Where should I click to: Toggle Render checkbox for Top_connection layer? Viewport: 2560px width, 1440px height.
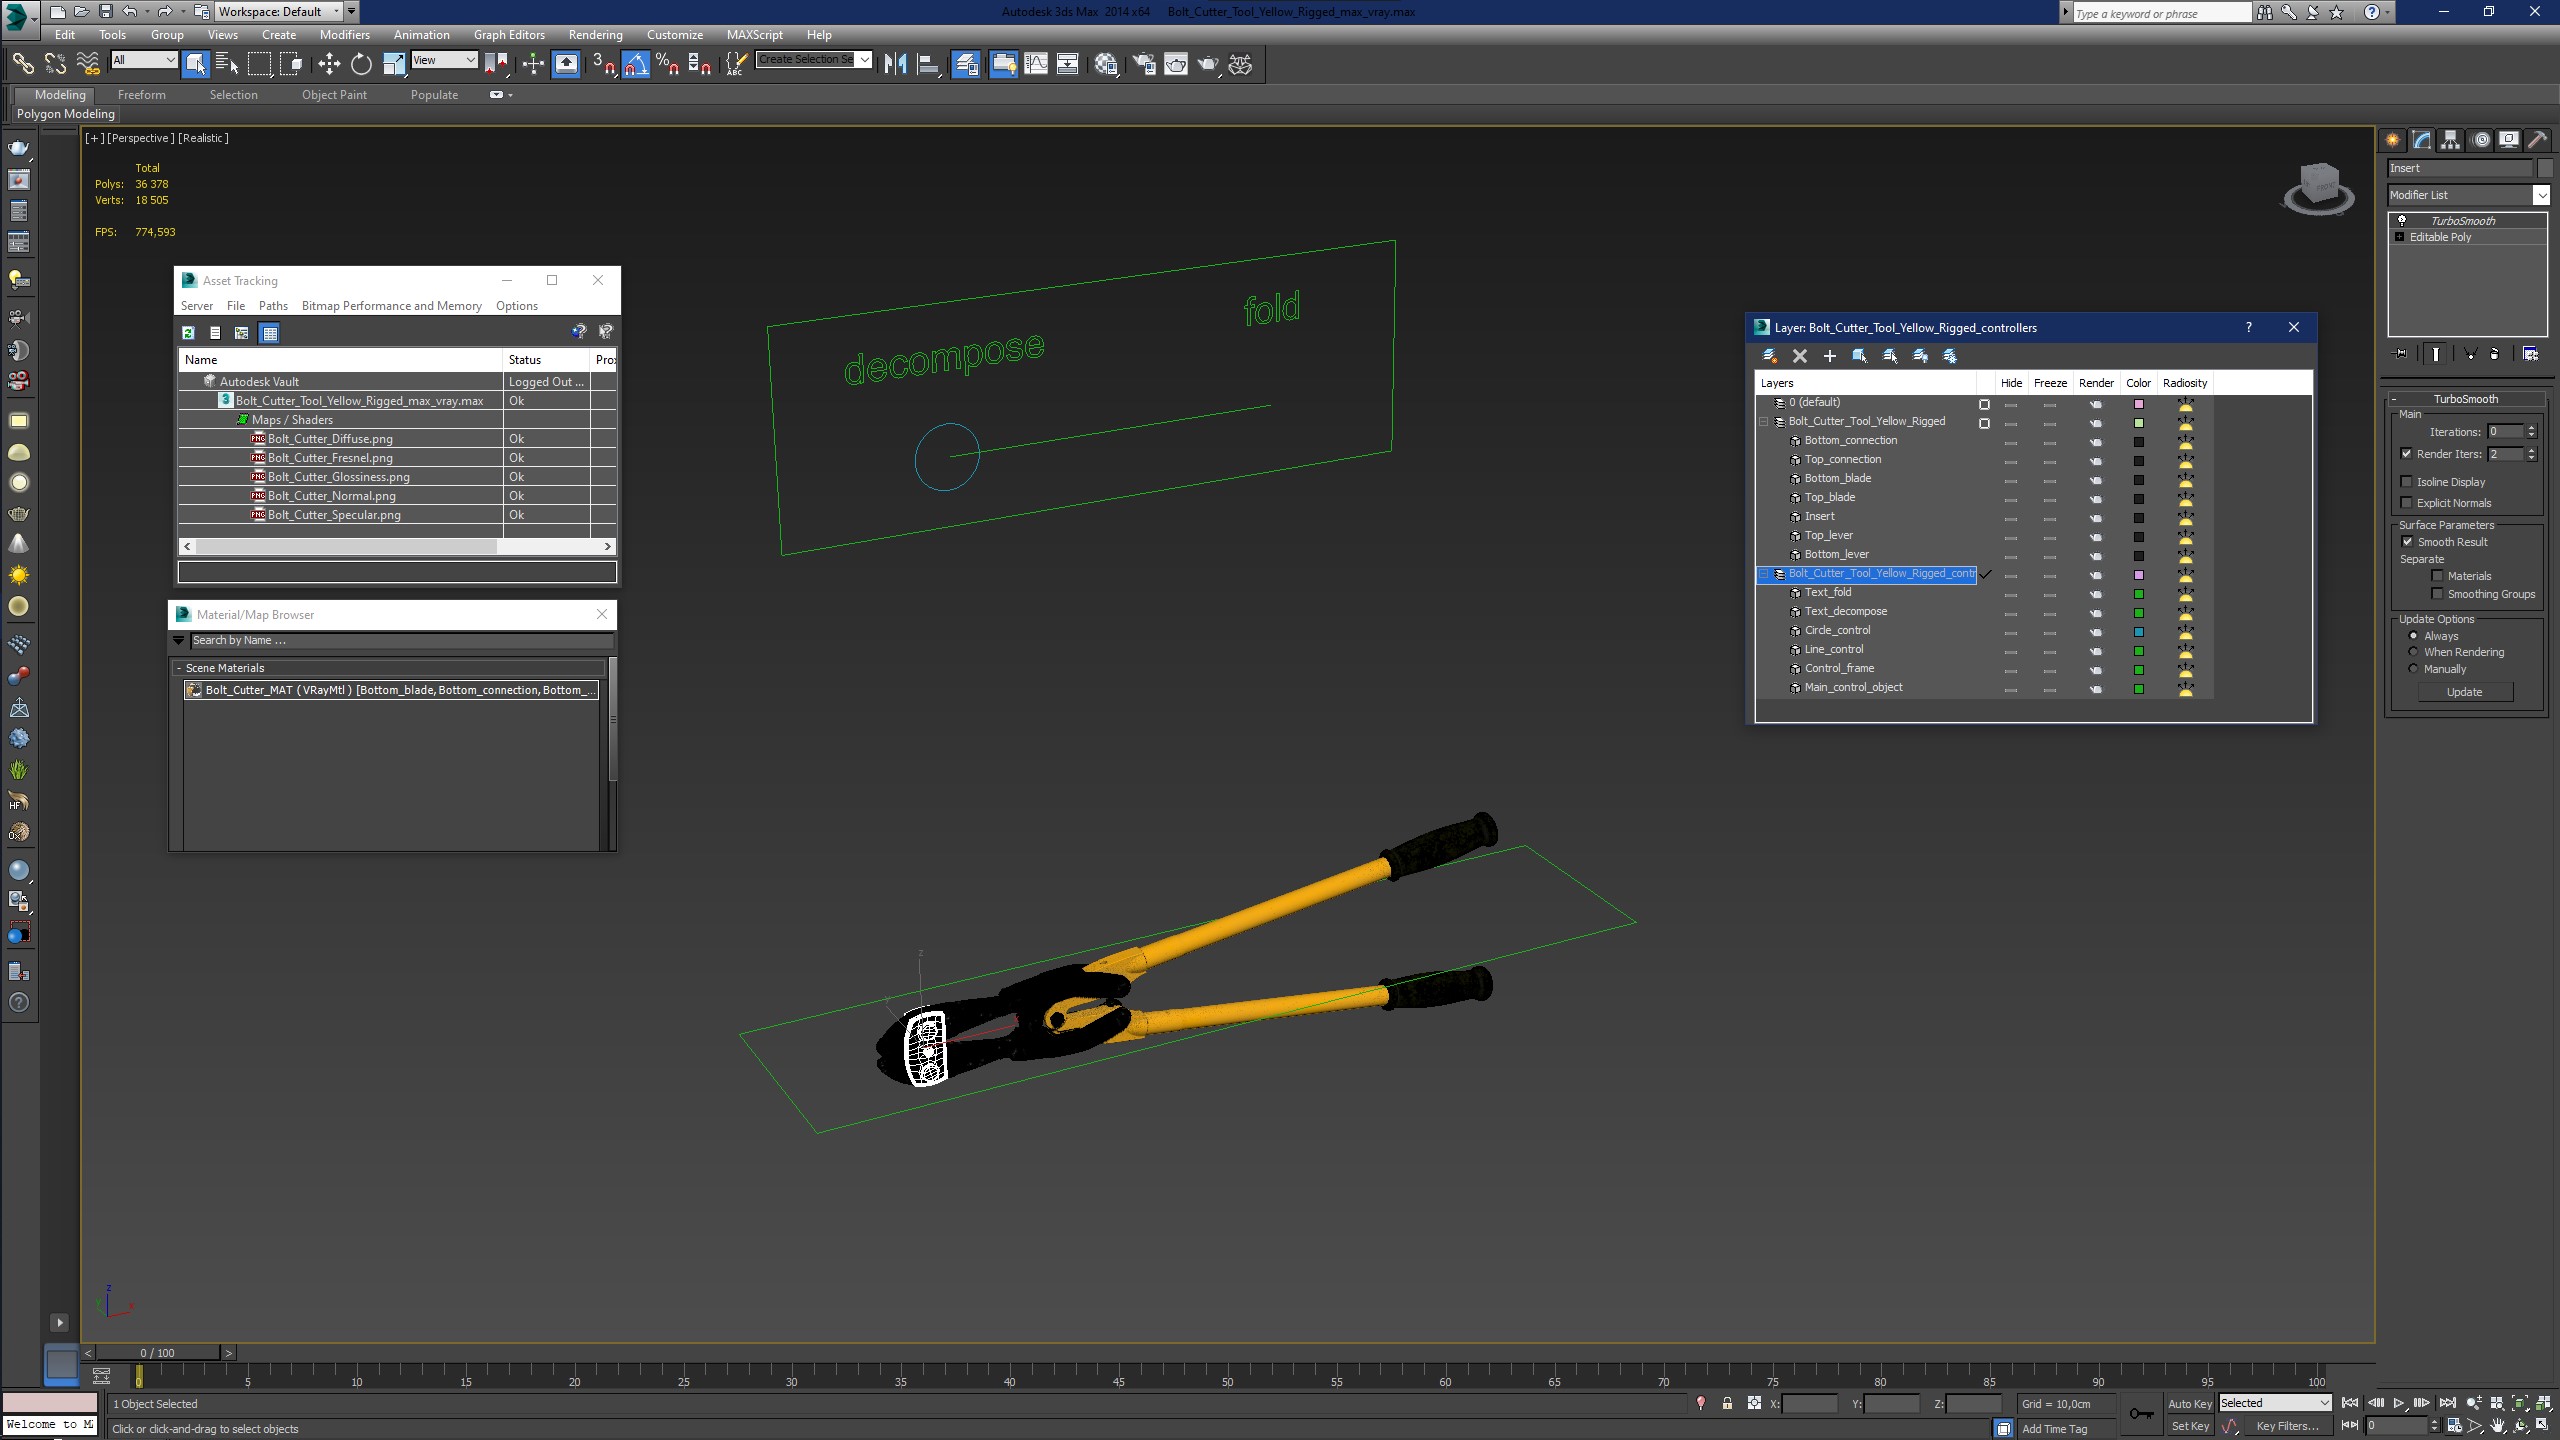point(2096,459)
